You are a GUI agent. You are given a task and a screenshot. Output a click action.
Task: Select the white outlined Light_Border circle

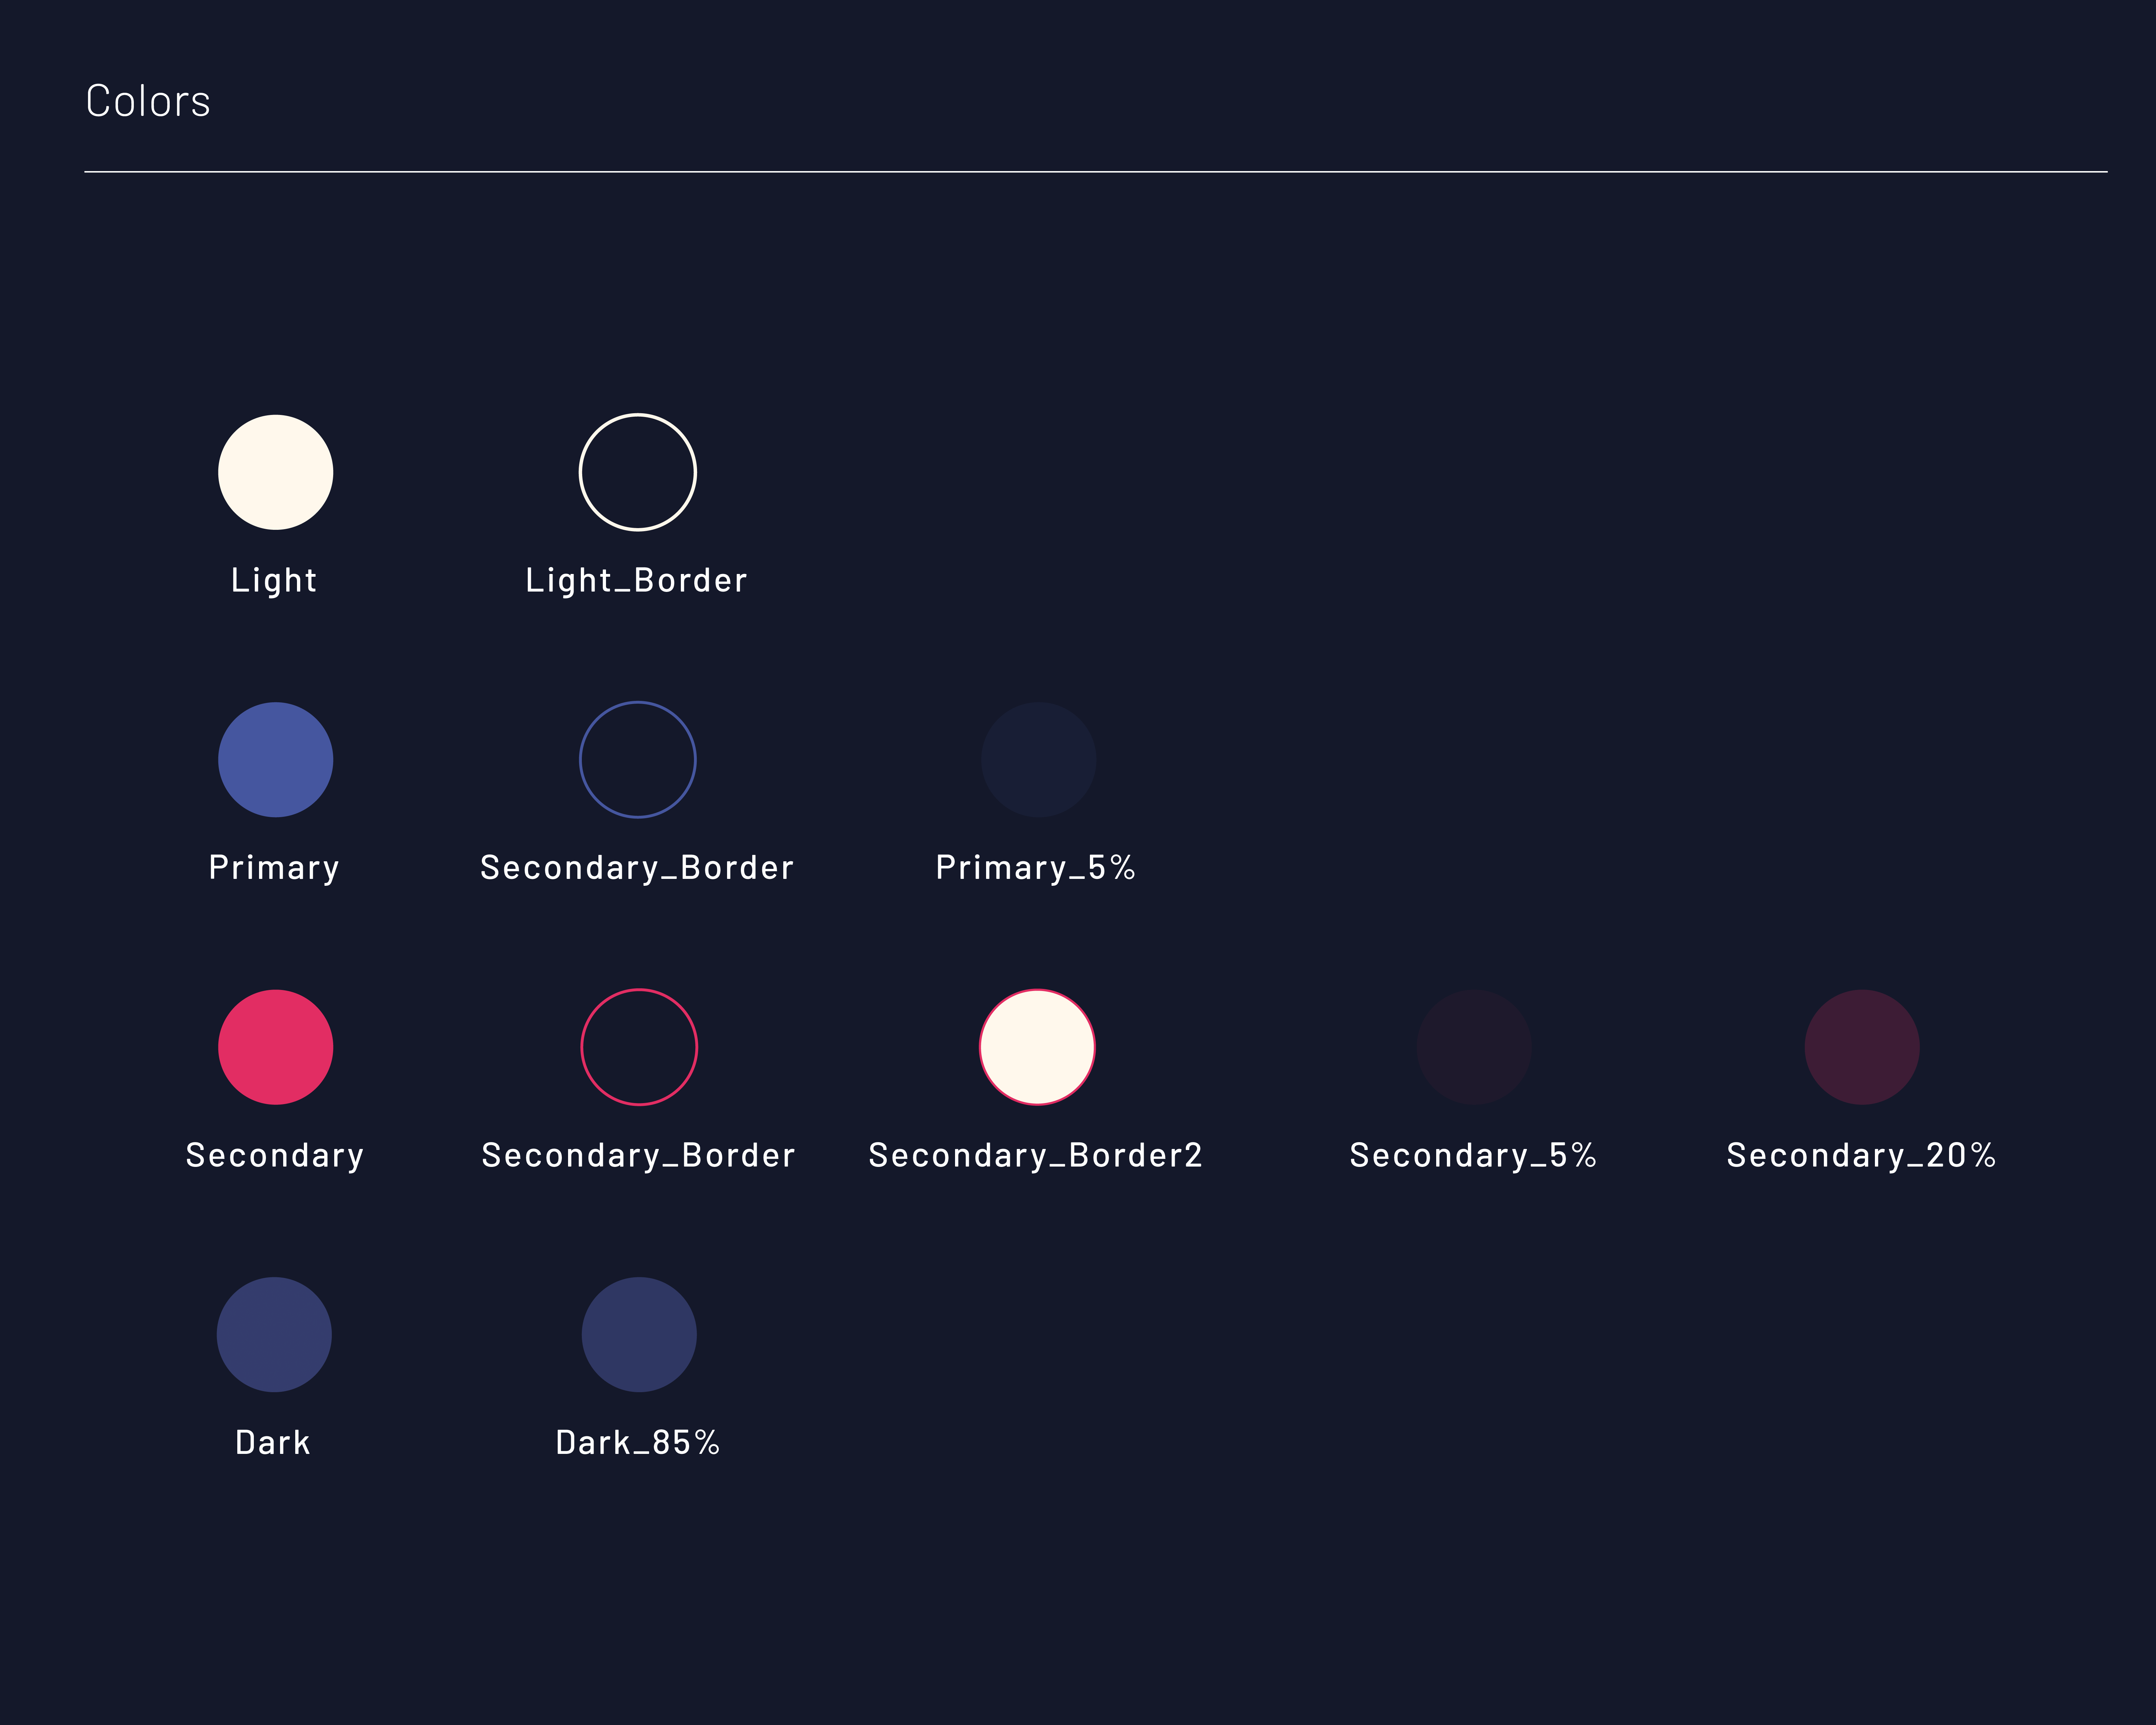pyautogui.click(x=637, y=472)
